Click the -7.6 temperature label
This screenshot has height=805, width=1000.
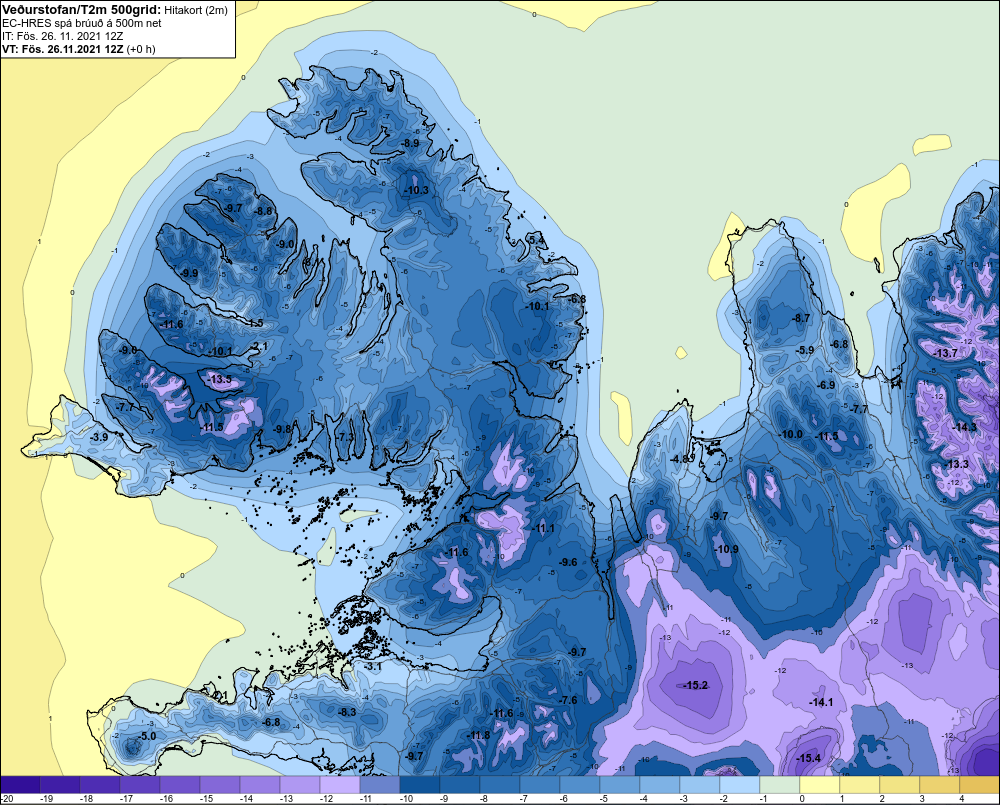tap(568, 700)
